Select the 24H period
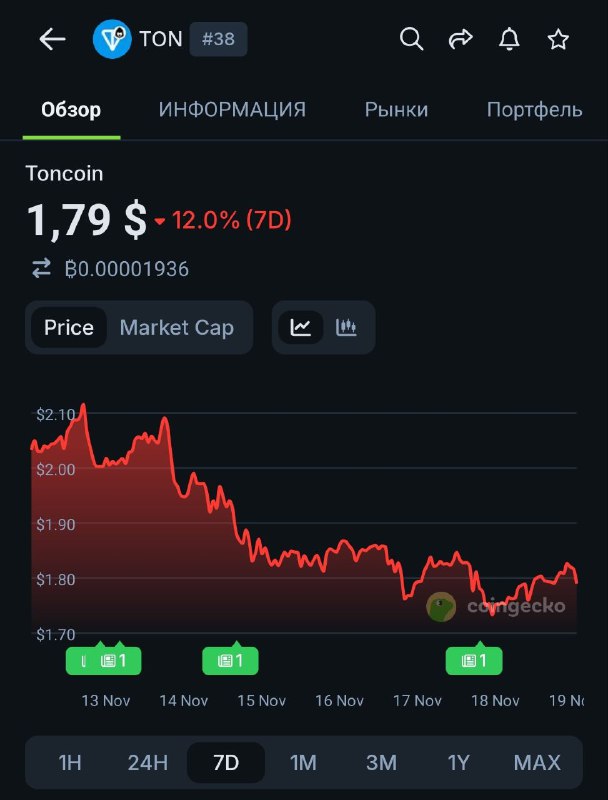This screenshot has width=608, height=800. [147, 762]
